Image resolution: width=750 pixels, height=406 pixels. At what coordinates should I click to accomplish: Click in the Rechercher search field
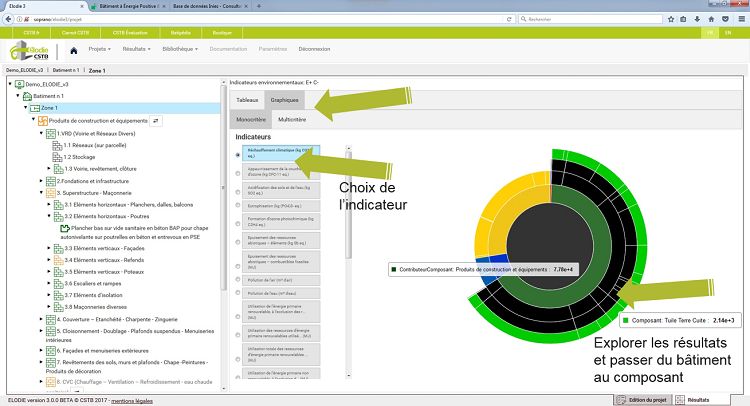pos(591,19)
